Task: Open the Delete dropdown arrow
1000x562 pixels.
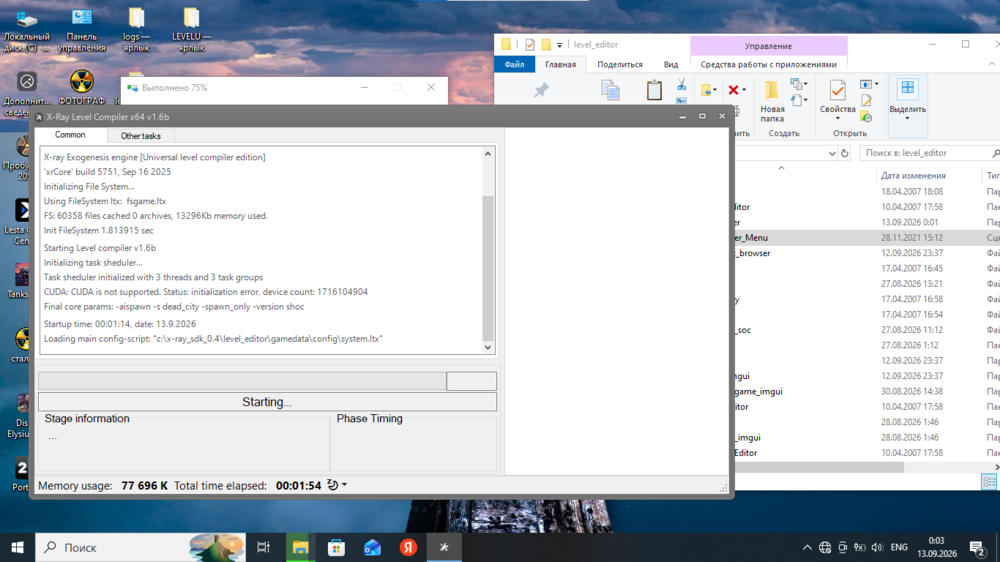Action: [744, 91]
